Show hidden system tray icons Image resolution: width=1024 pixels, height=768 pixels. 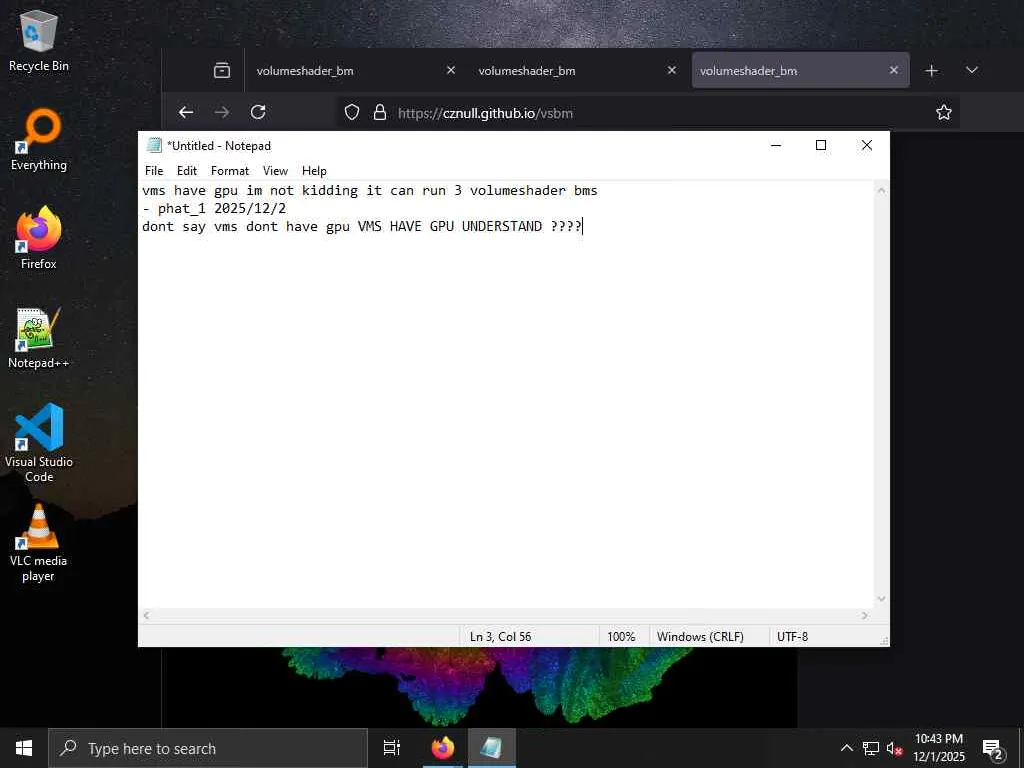pos(846,748)
